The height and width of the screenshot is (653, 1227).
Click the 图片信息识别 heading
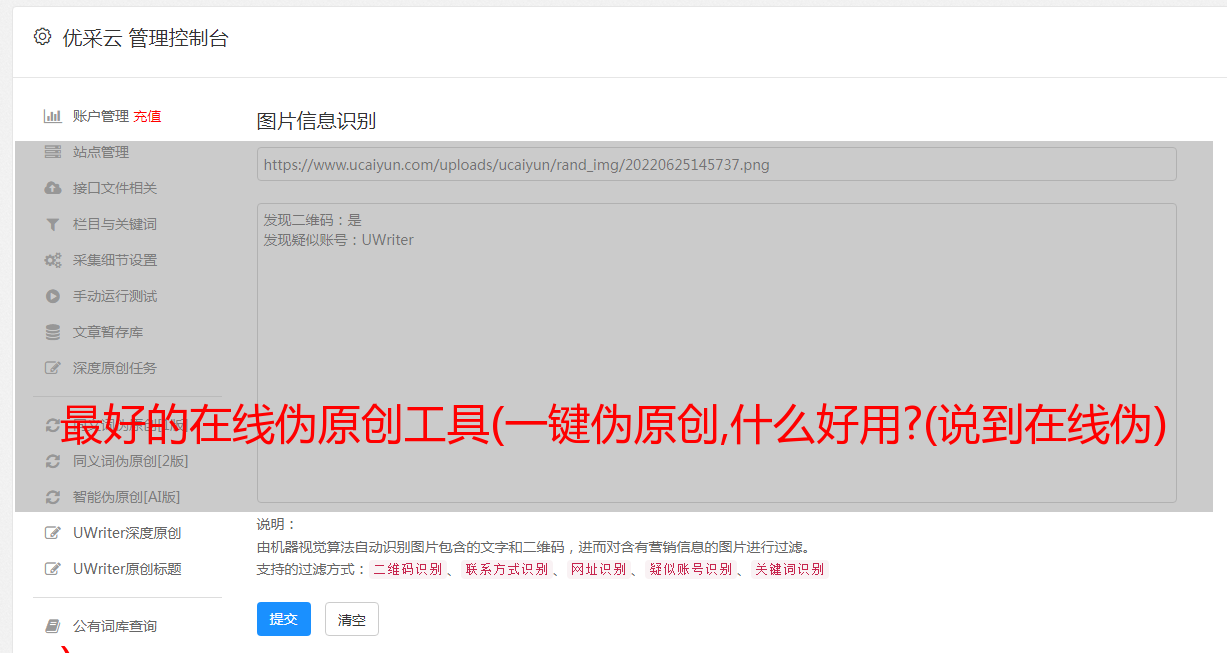(x=316, y=121)
